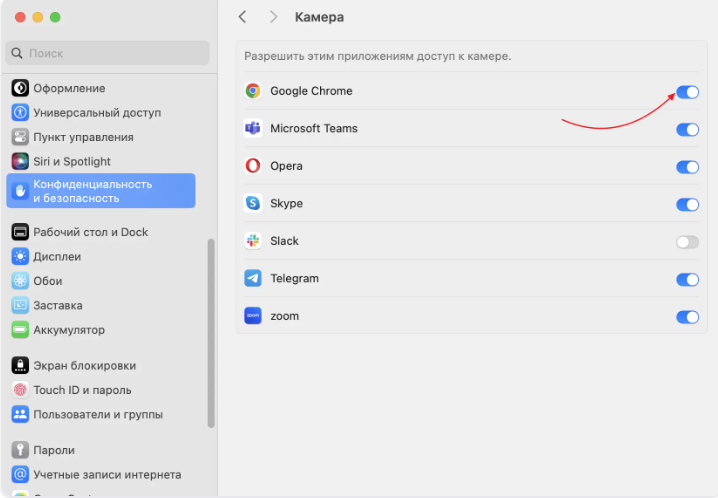Turn off Skype camera access toggle

click(687, 204)
